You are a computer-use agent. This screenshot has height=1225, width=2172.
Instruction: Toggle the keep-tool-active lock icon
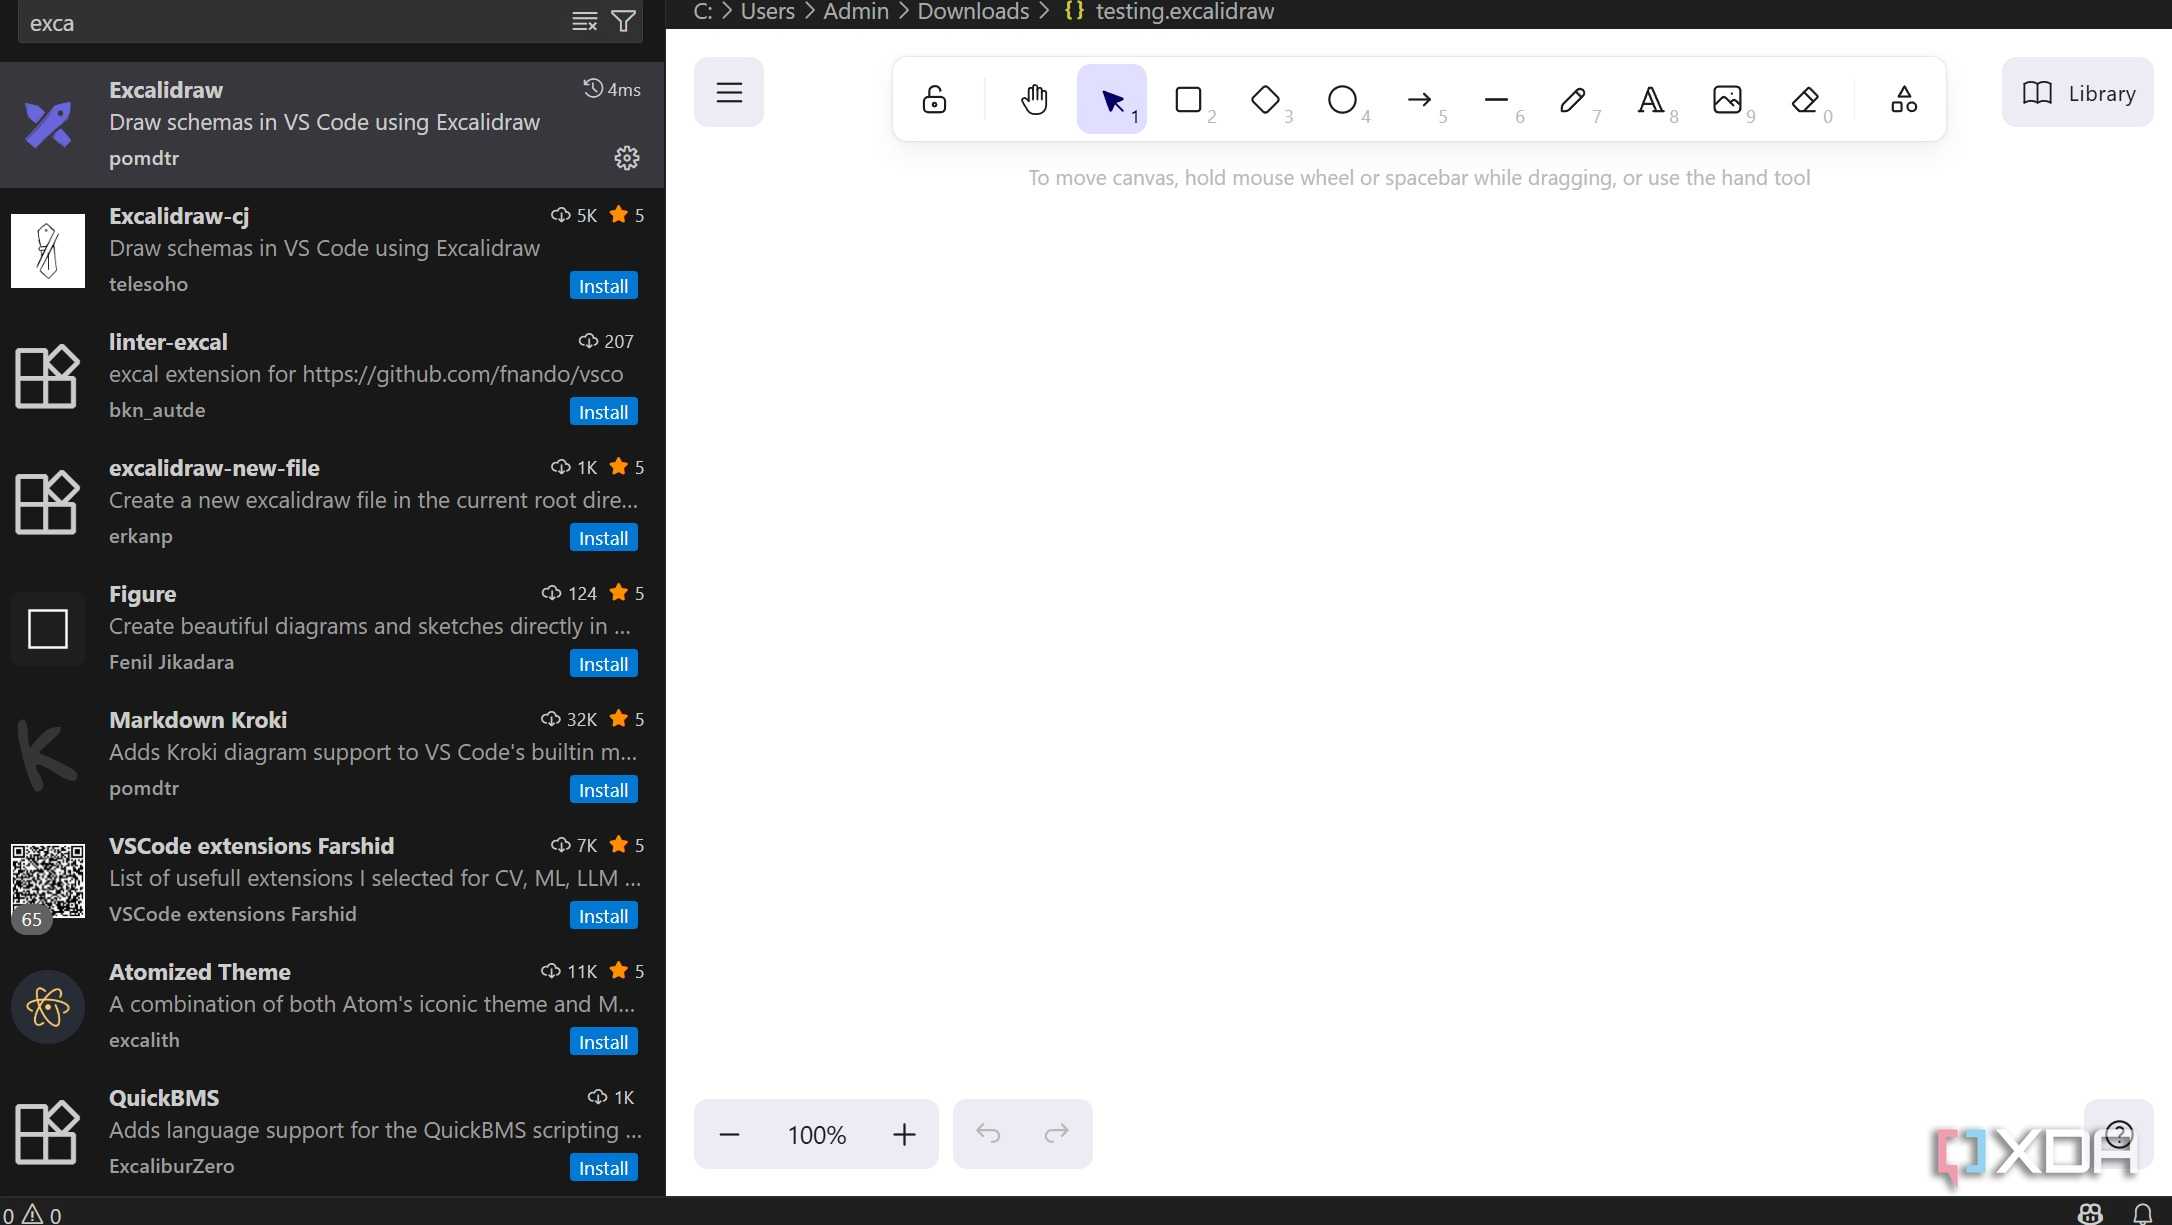(x=934, y=99)
